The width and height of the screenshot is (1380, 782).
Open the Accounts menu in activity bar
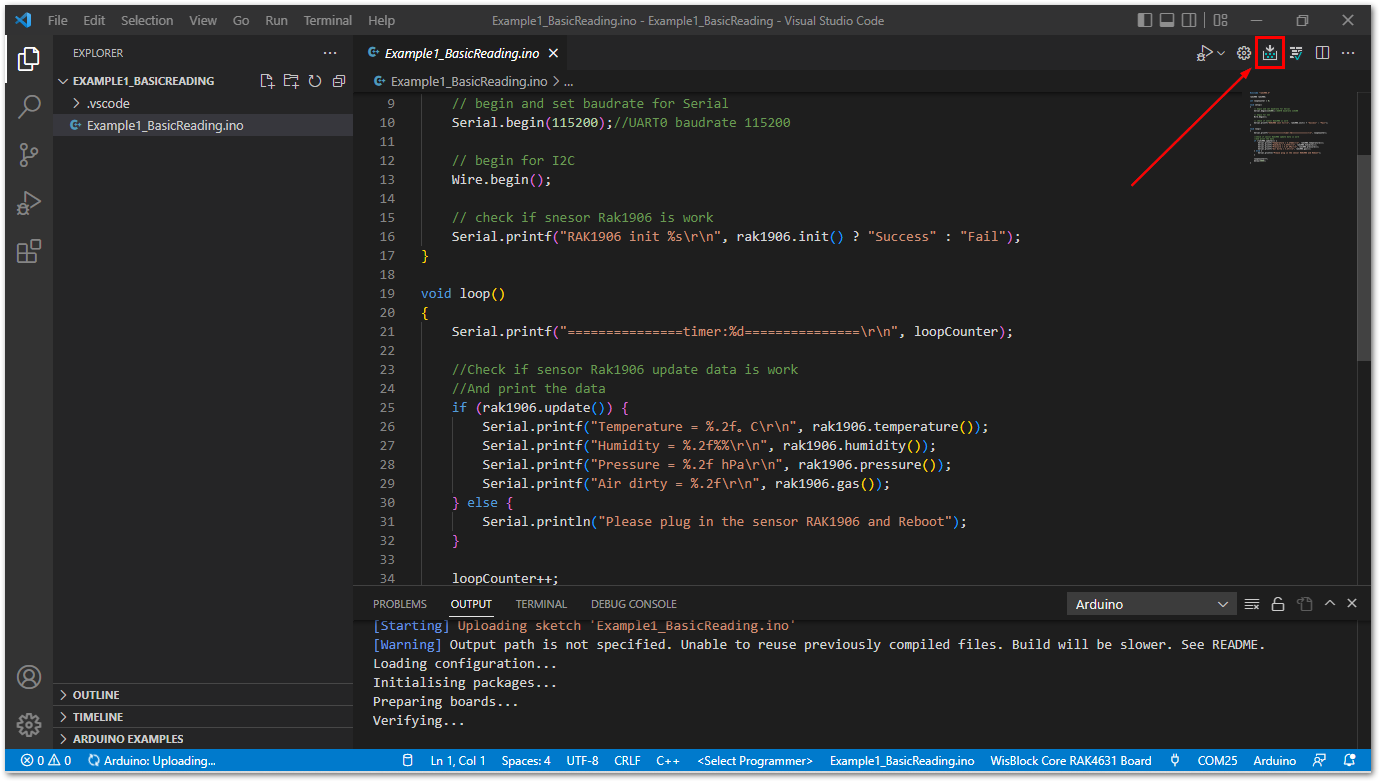(x=29, y=677)
